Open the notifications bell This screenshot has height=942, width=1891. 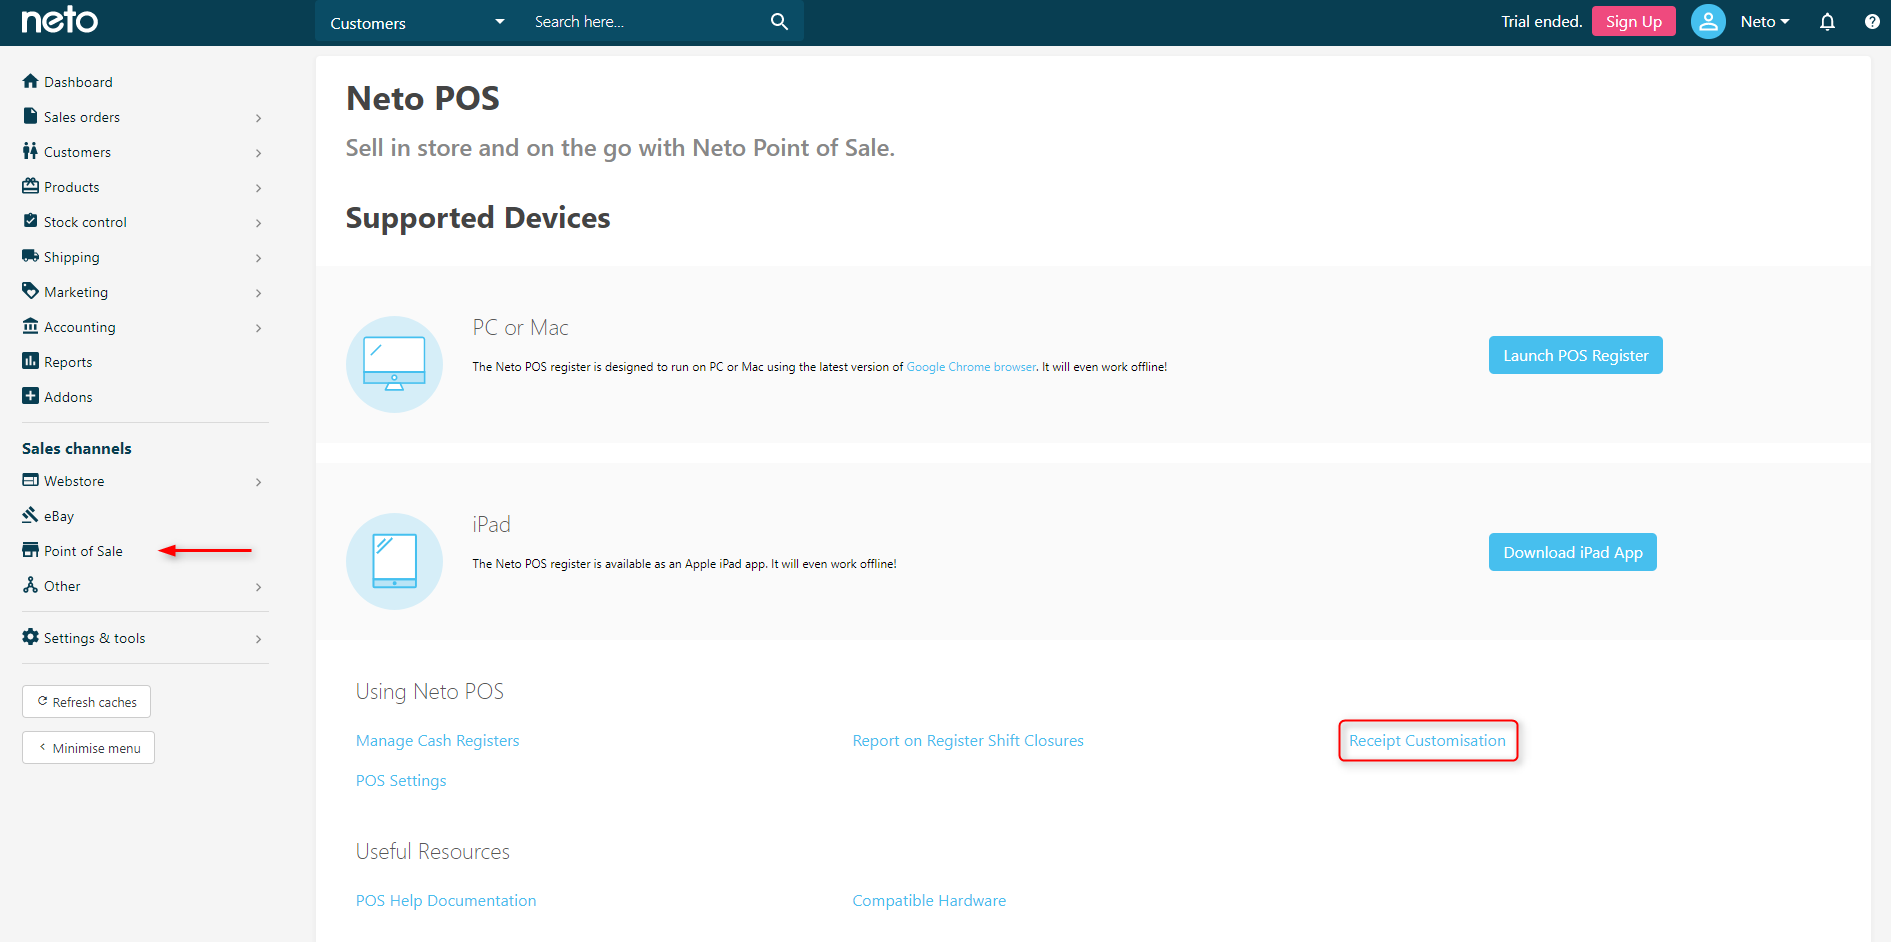pyautogui.click(x=1827, y=22)
